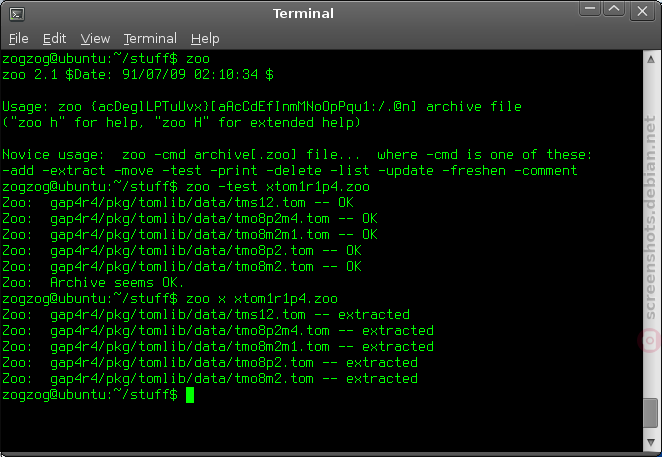The image size is (662, 457).
Task: Open the terminal window menu icon
Action: (17, 14)
